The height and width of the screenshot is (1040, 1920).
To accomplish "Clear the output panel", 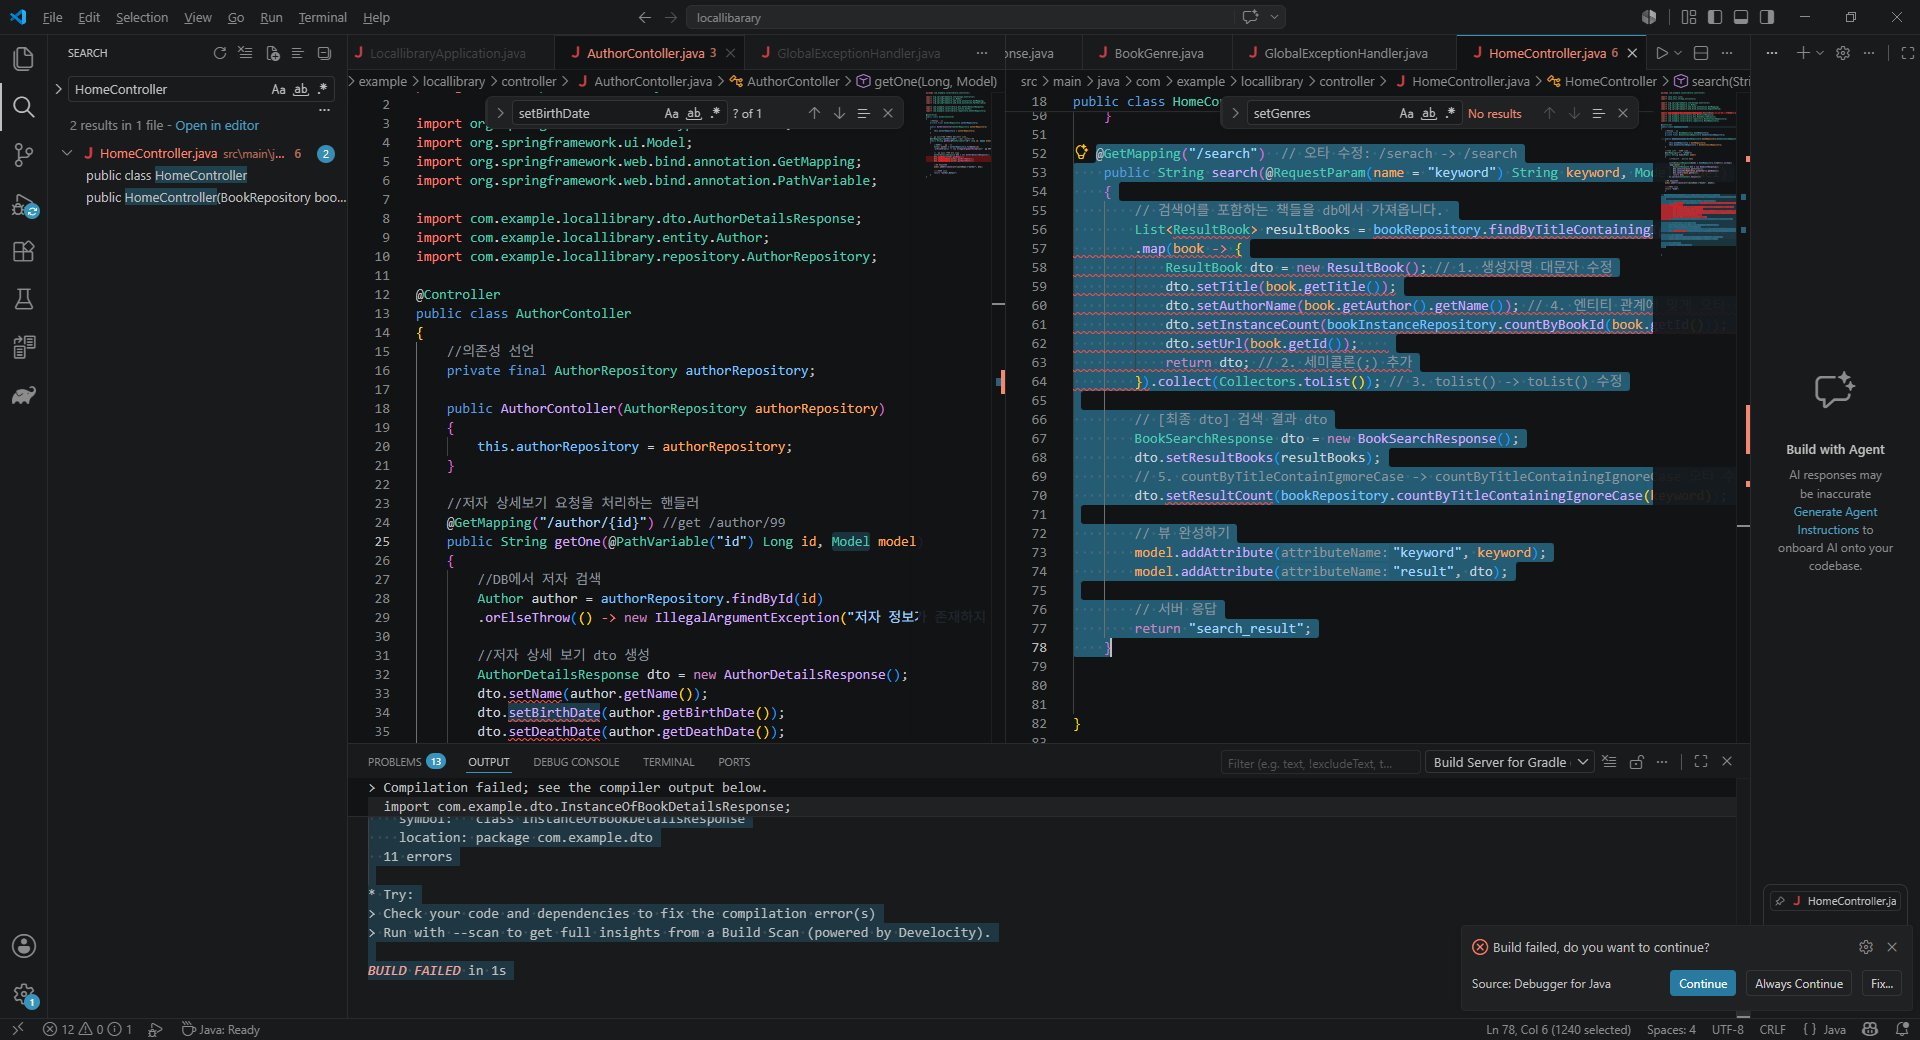I will tap(1609, 762).
